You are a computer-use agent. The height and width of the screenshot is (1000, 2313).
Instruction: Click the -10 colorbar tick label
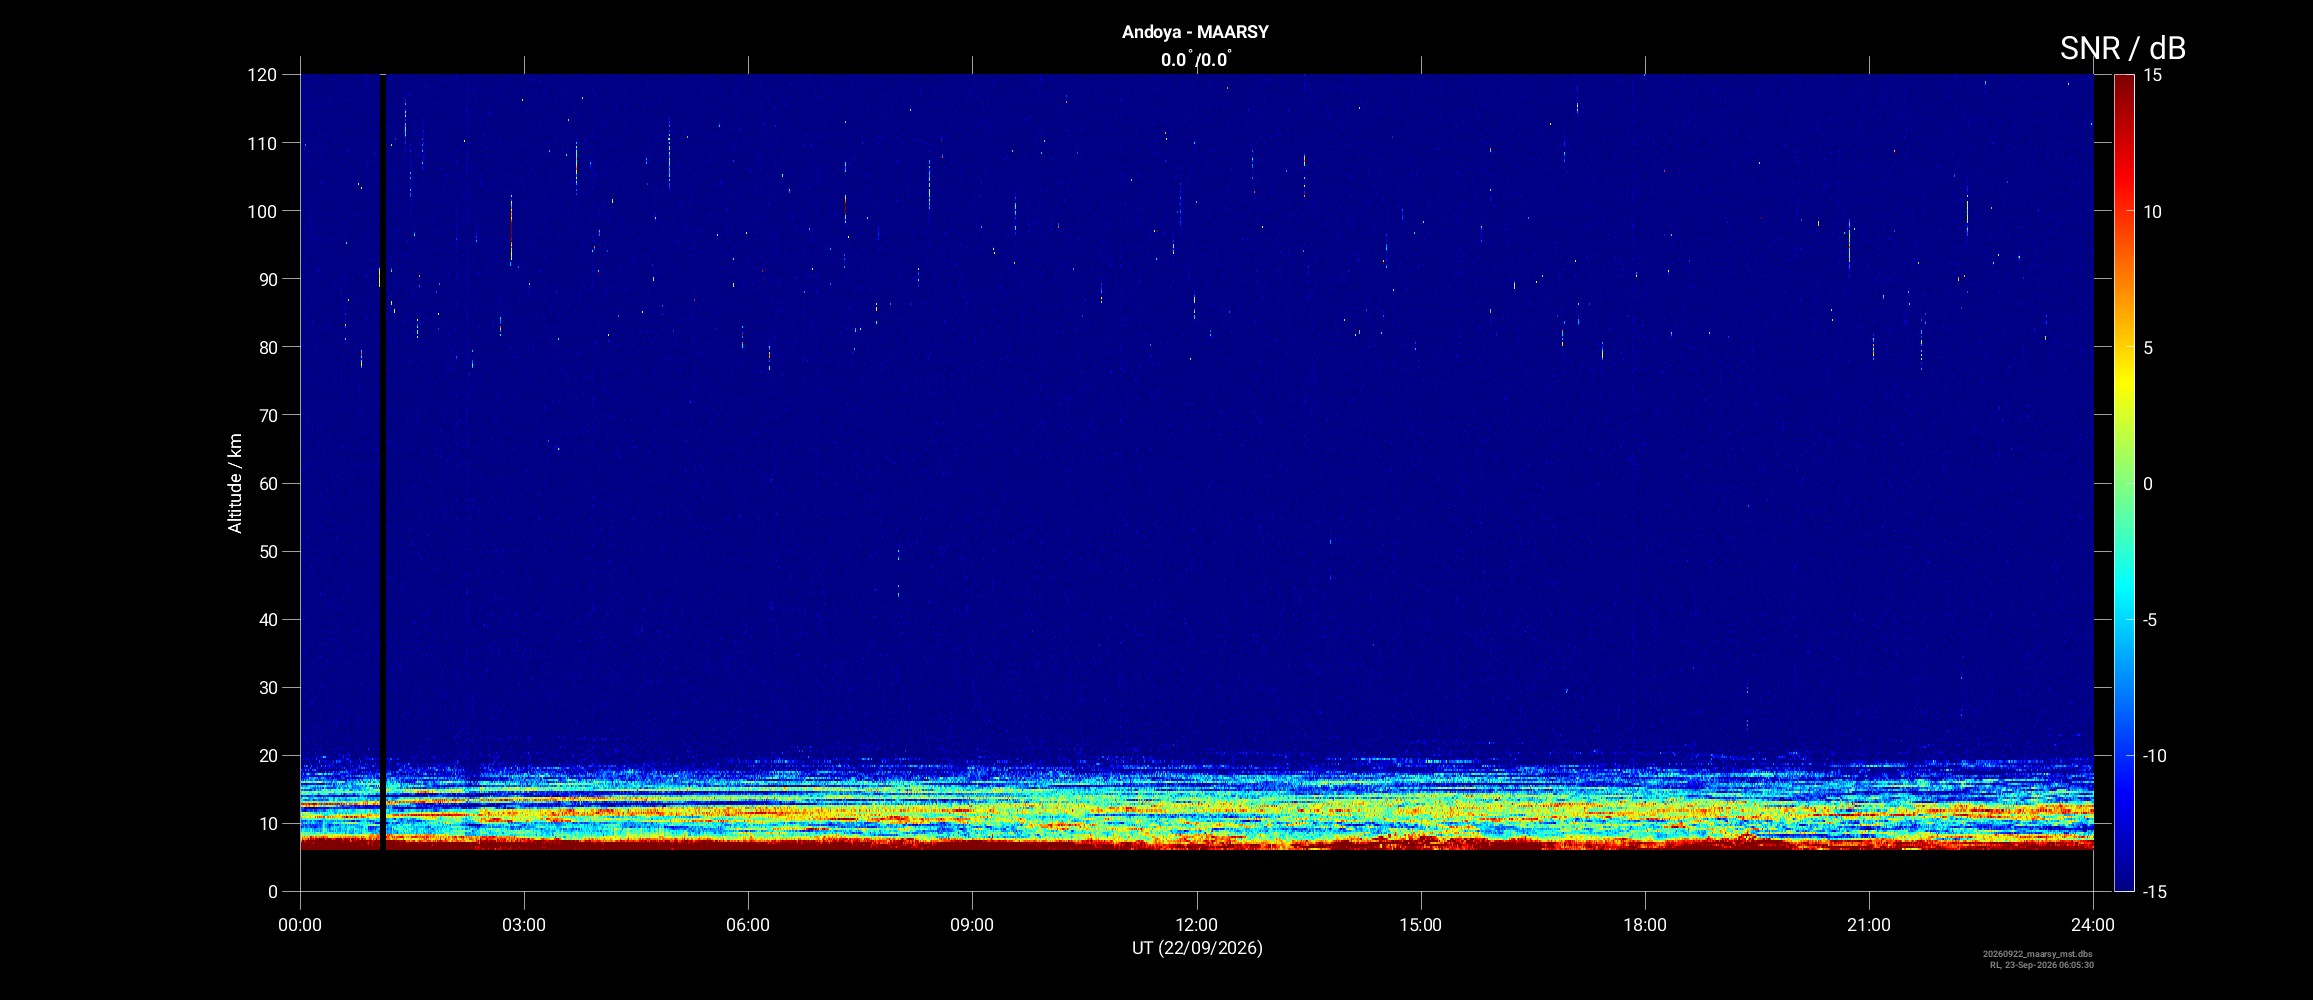point(2154,756)
